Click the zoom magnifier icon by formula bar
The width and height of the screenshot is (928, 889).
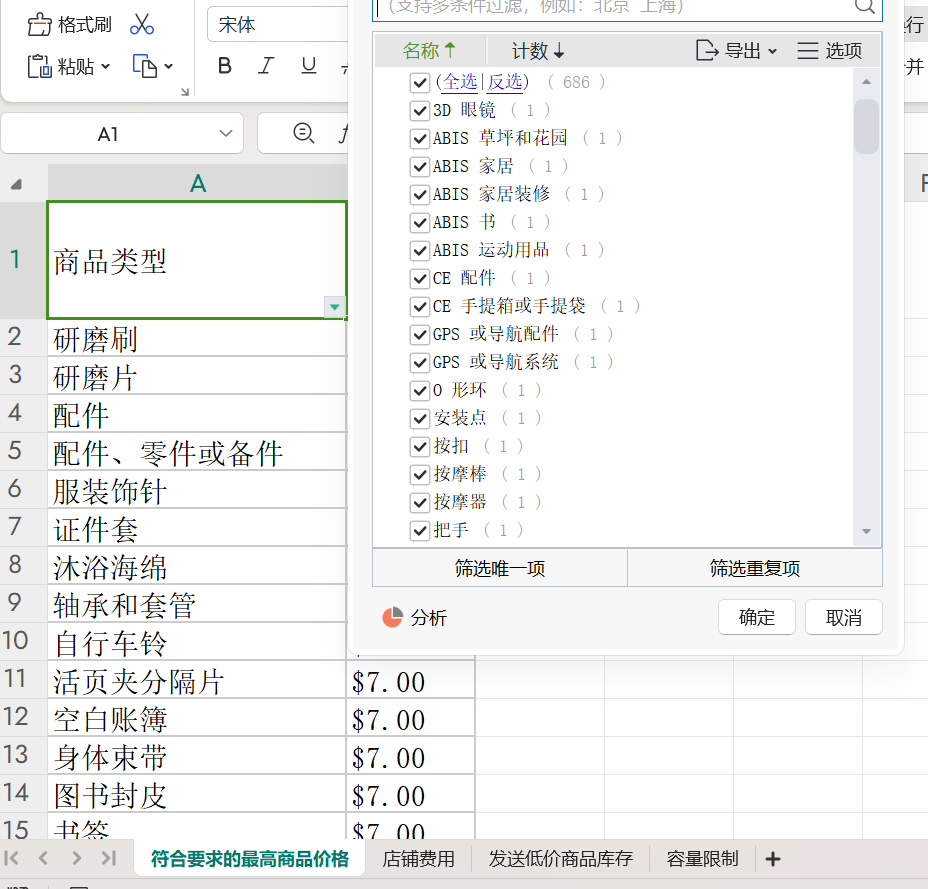304,133
